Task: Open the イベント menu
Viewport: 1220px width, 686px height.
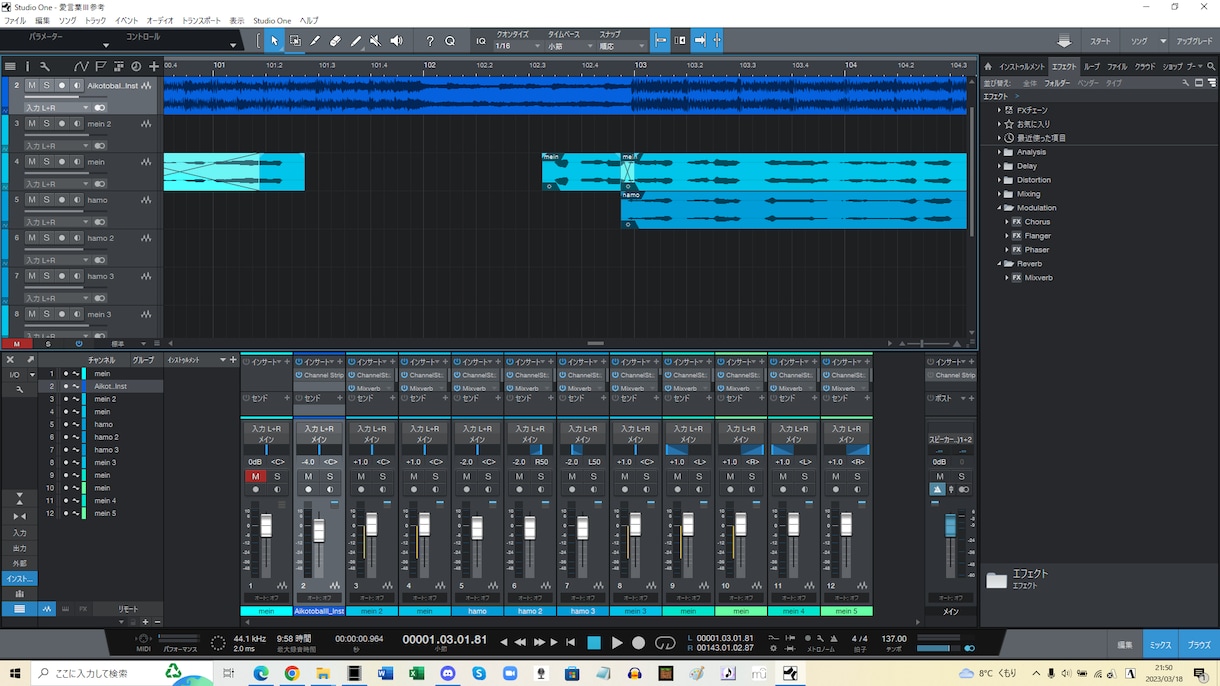Action: coord(126,20)
